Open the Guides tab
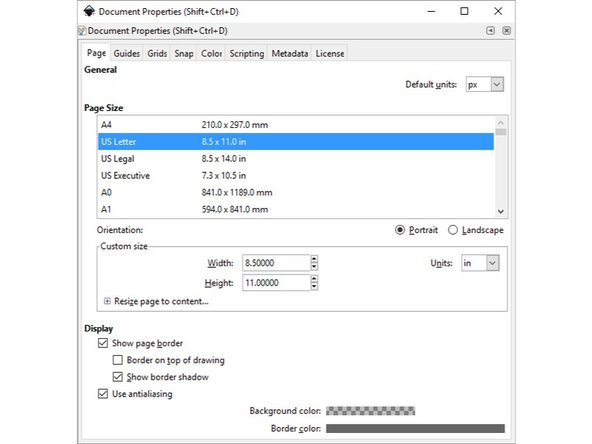 click(x=126, y=54)
